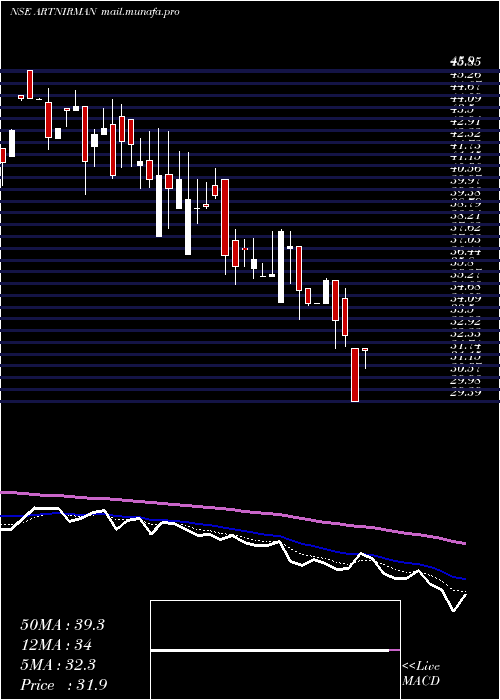Click the '50MA : 39.3' value
This screenshot has height=700, width=500.
[x=62, y=625]
